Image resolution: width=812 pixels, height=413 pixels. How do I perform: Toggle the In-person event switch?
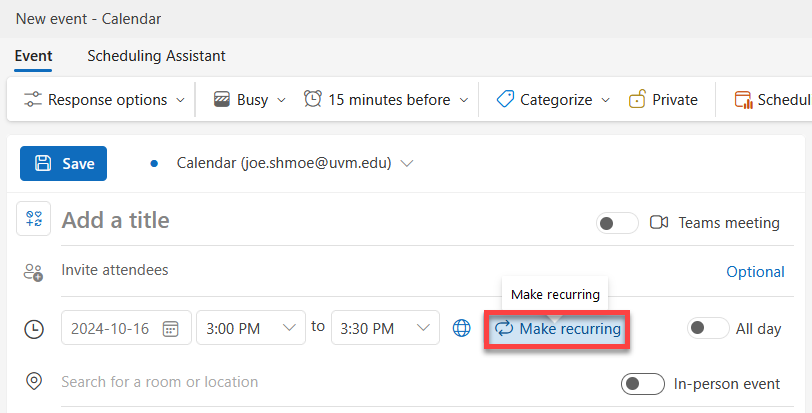pos(643,384)
